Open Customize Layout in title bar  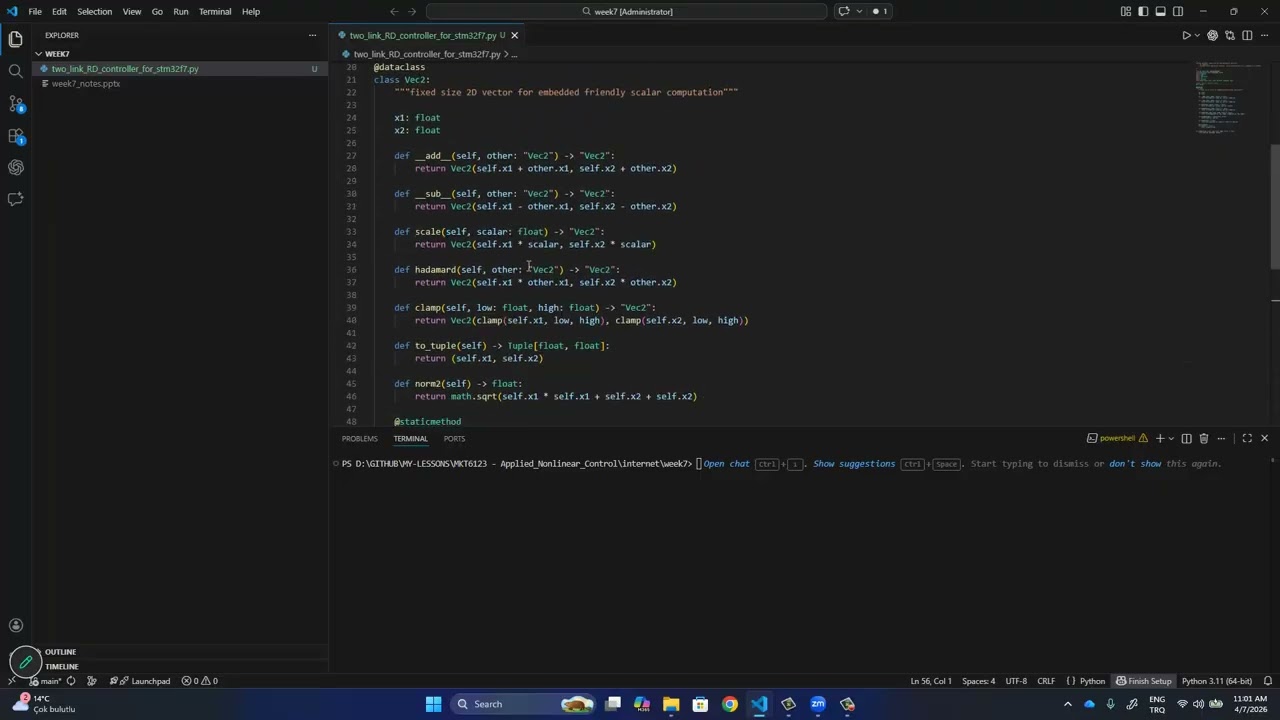coord(1126,12)
